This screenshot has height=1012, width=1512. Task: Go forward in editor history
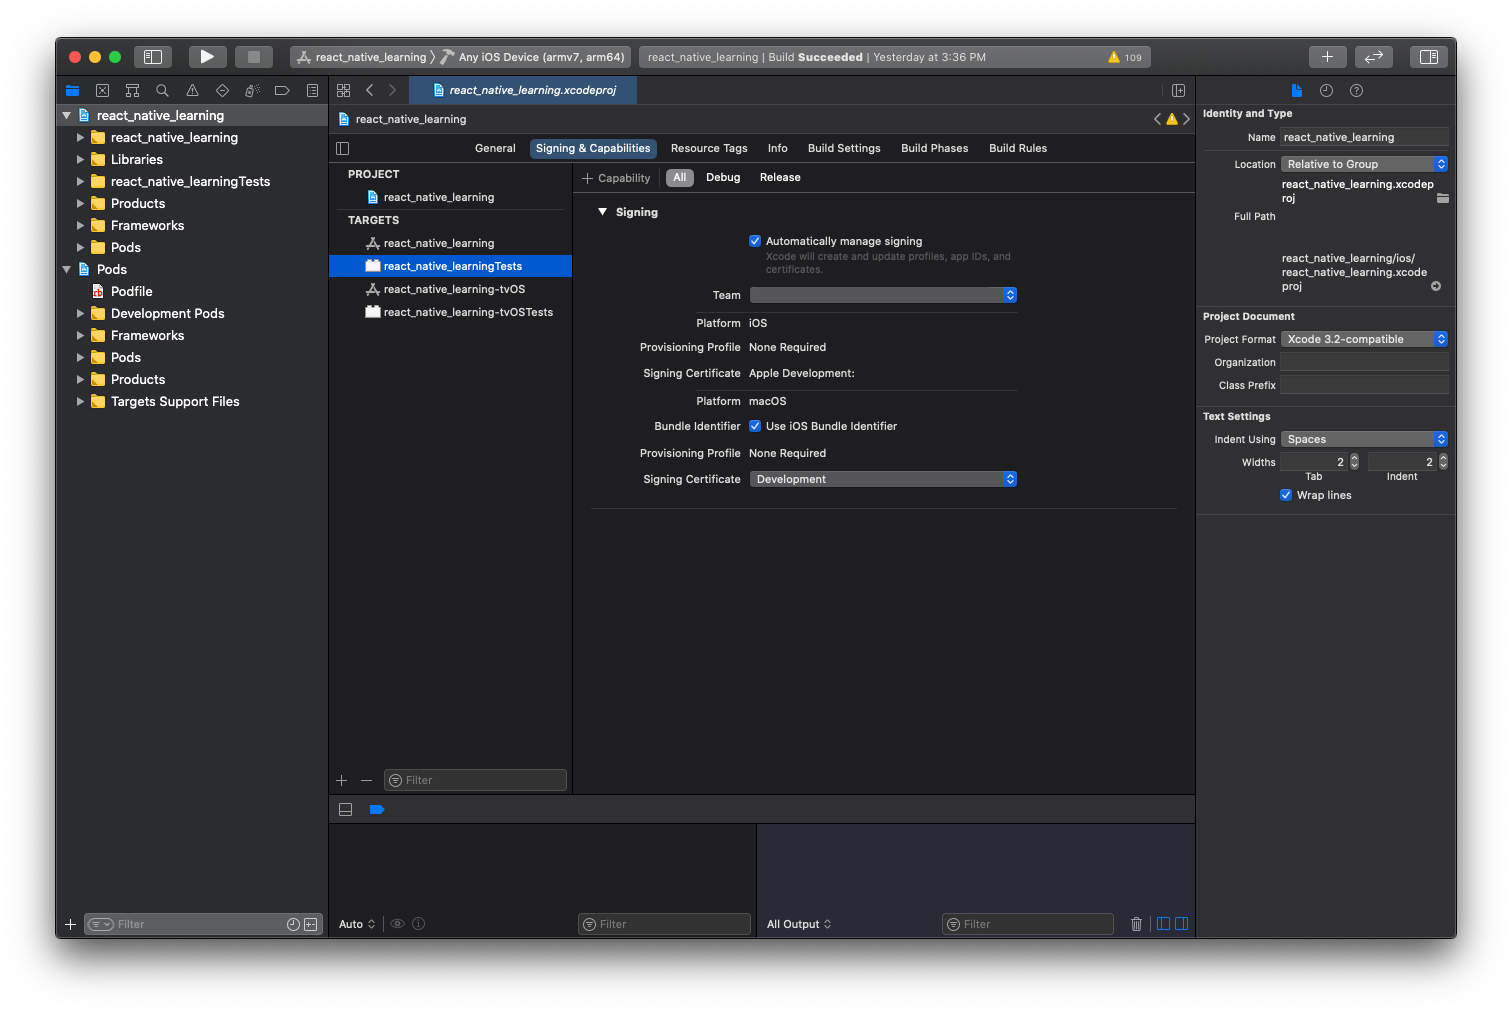click(x=392, y=90)
